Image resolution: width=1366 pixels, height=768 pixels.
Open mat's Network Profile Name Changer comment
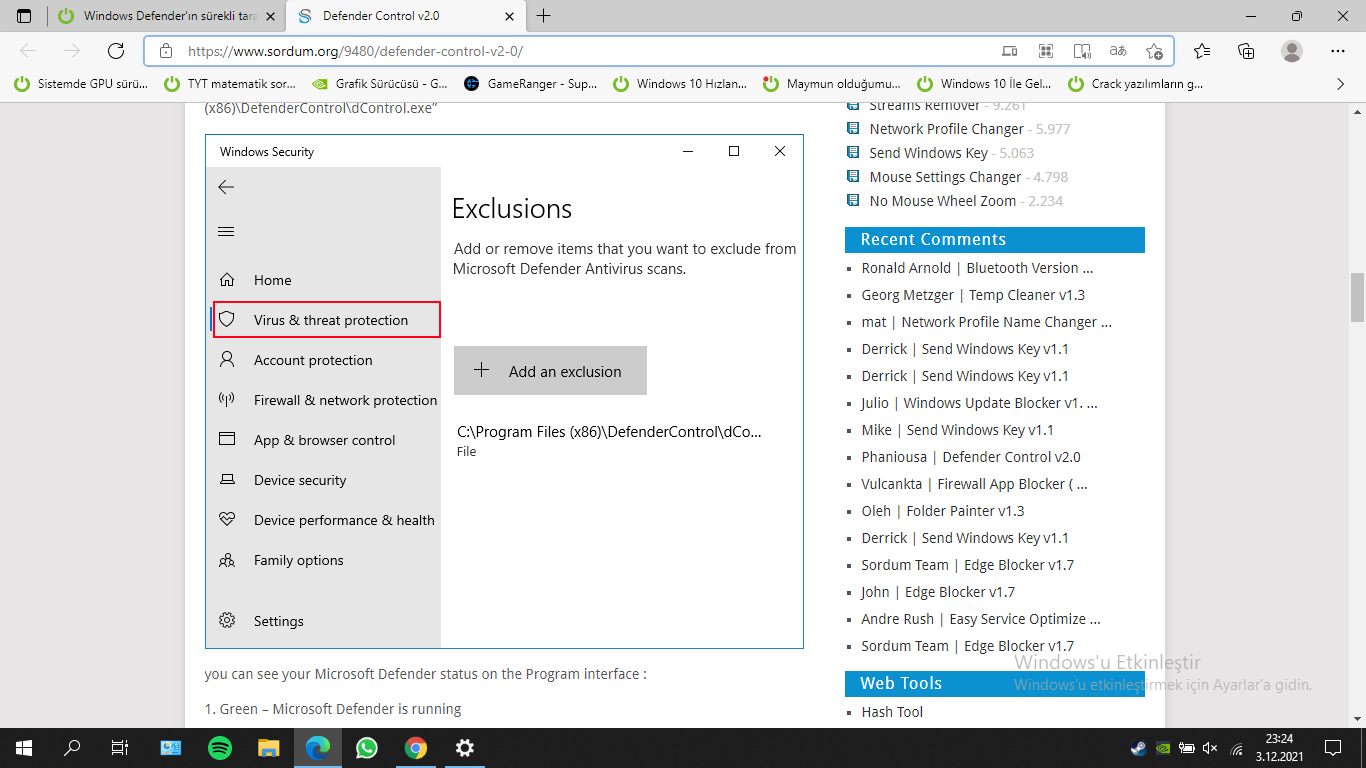point(986,322)
